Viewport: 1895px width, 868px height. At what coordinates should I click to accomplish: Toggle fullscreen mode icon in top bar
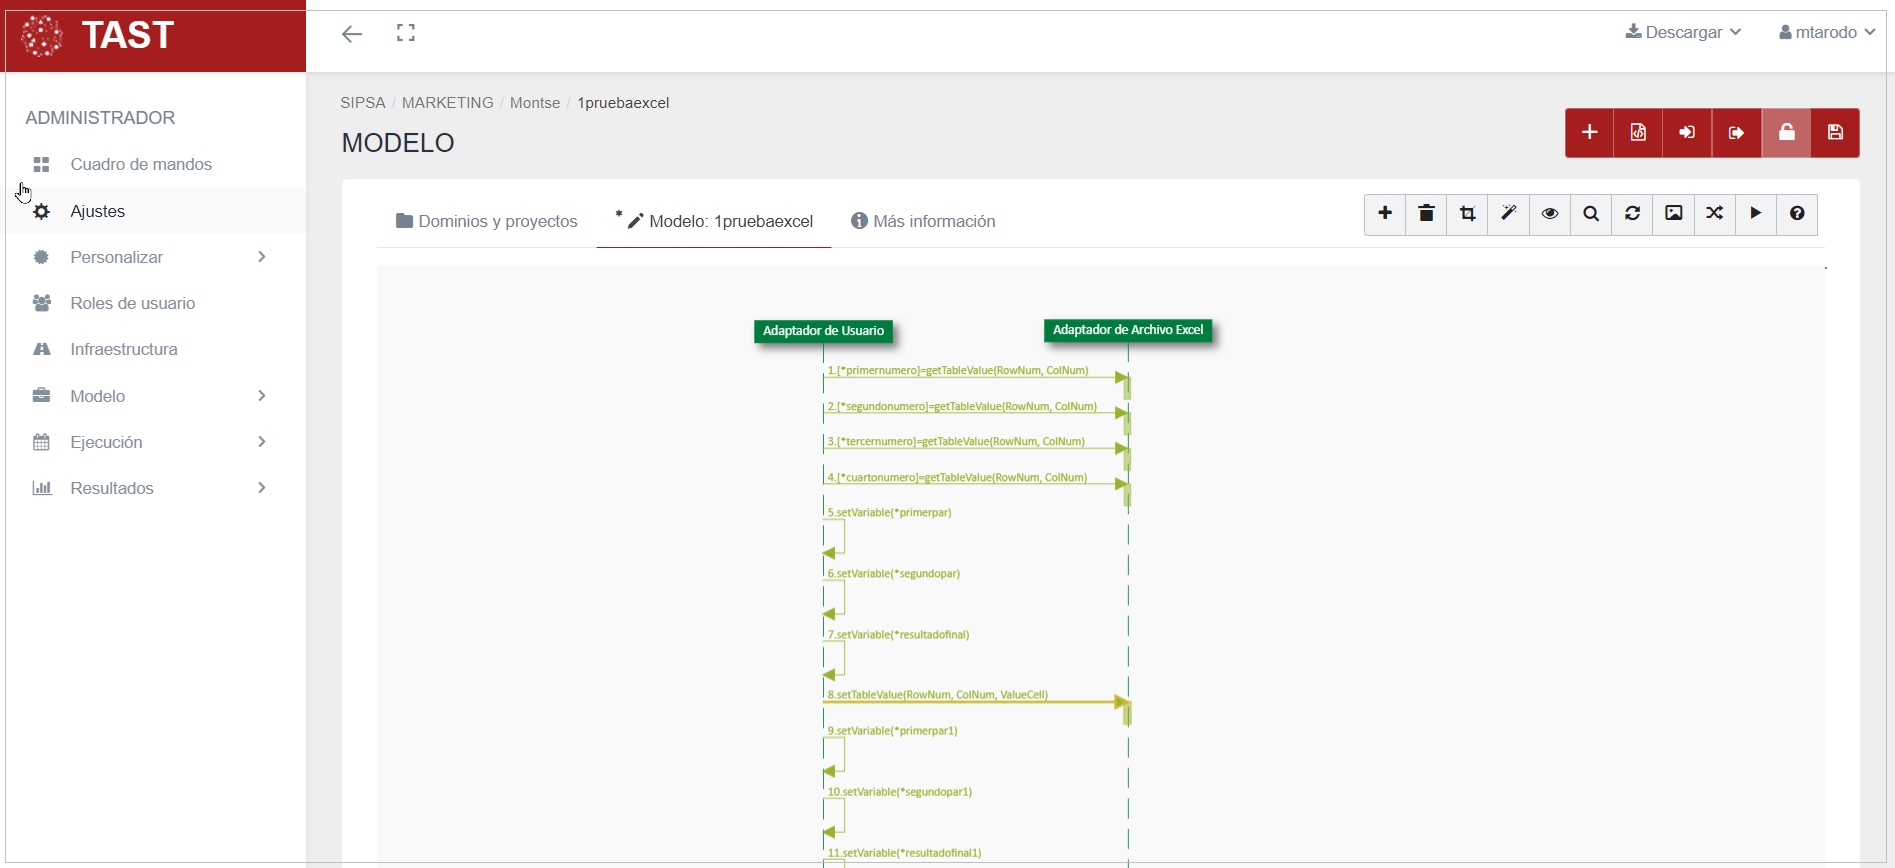pos(405,33)
